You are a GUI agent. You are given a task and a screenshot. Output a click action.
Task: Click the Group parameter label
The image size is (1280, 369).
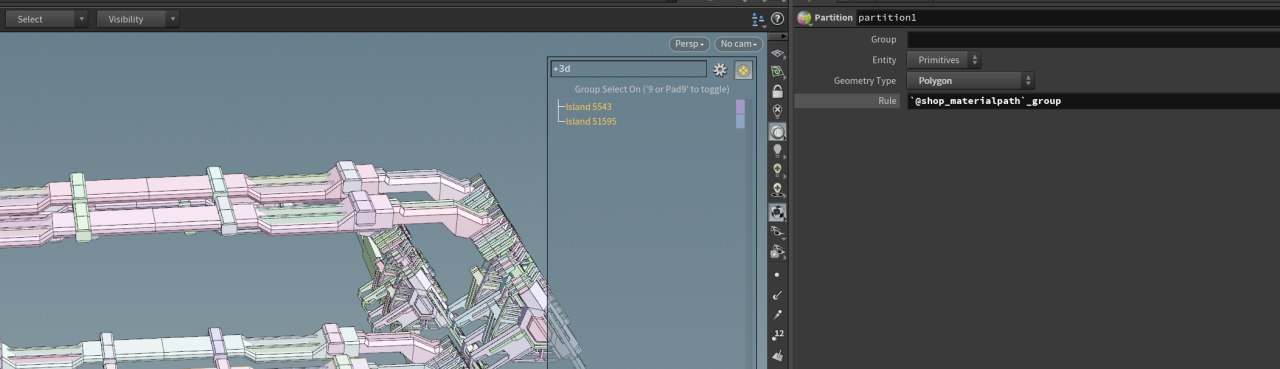883,39
